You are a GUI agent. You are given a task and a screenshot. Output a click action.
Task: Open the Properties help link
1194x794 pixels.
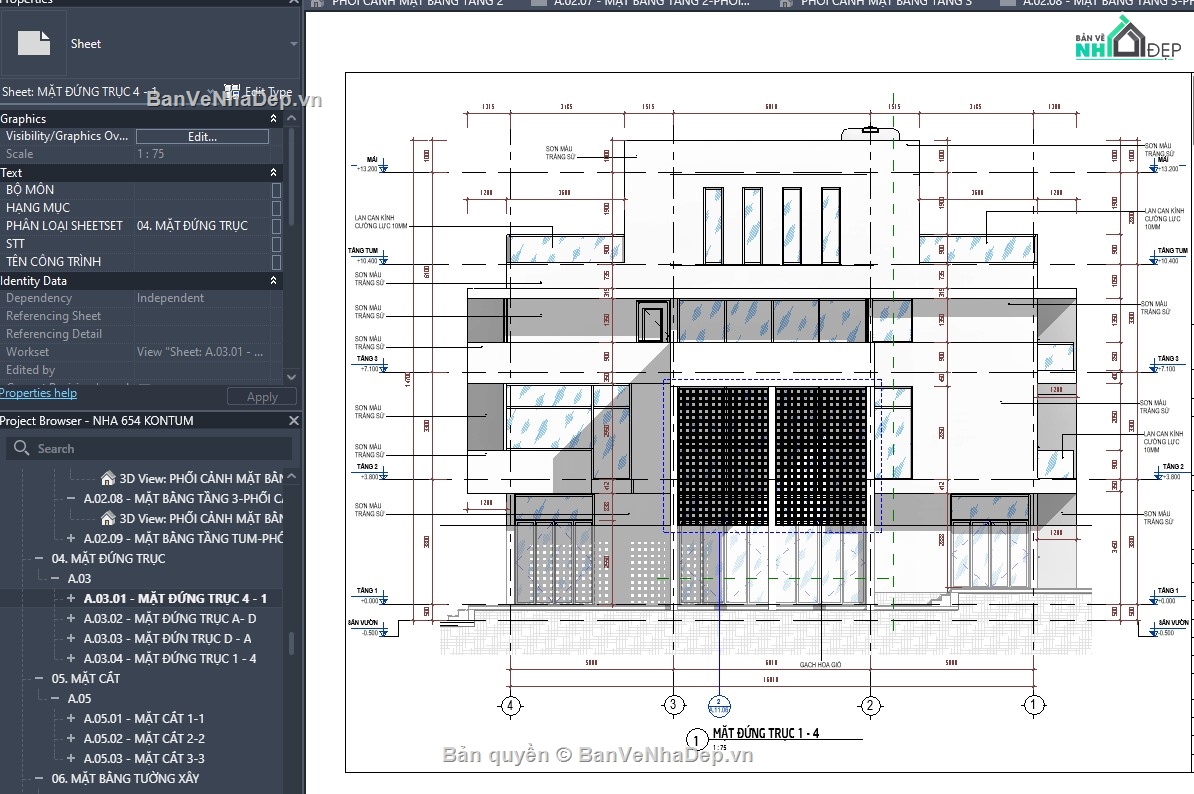[38, 393]
